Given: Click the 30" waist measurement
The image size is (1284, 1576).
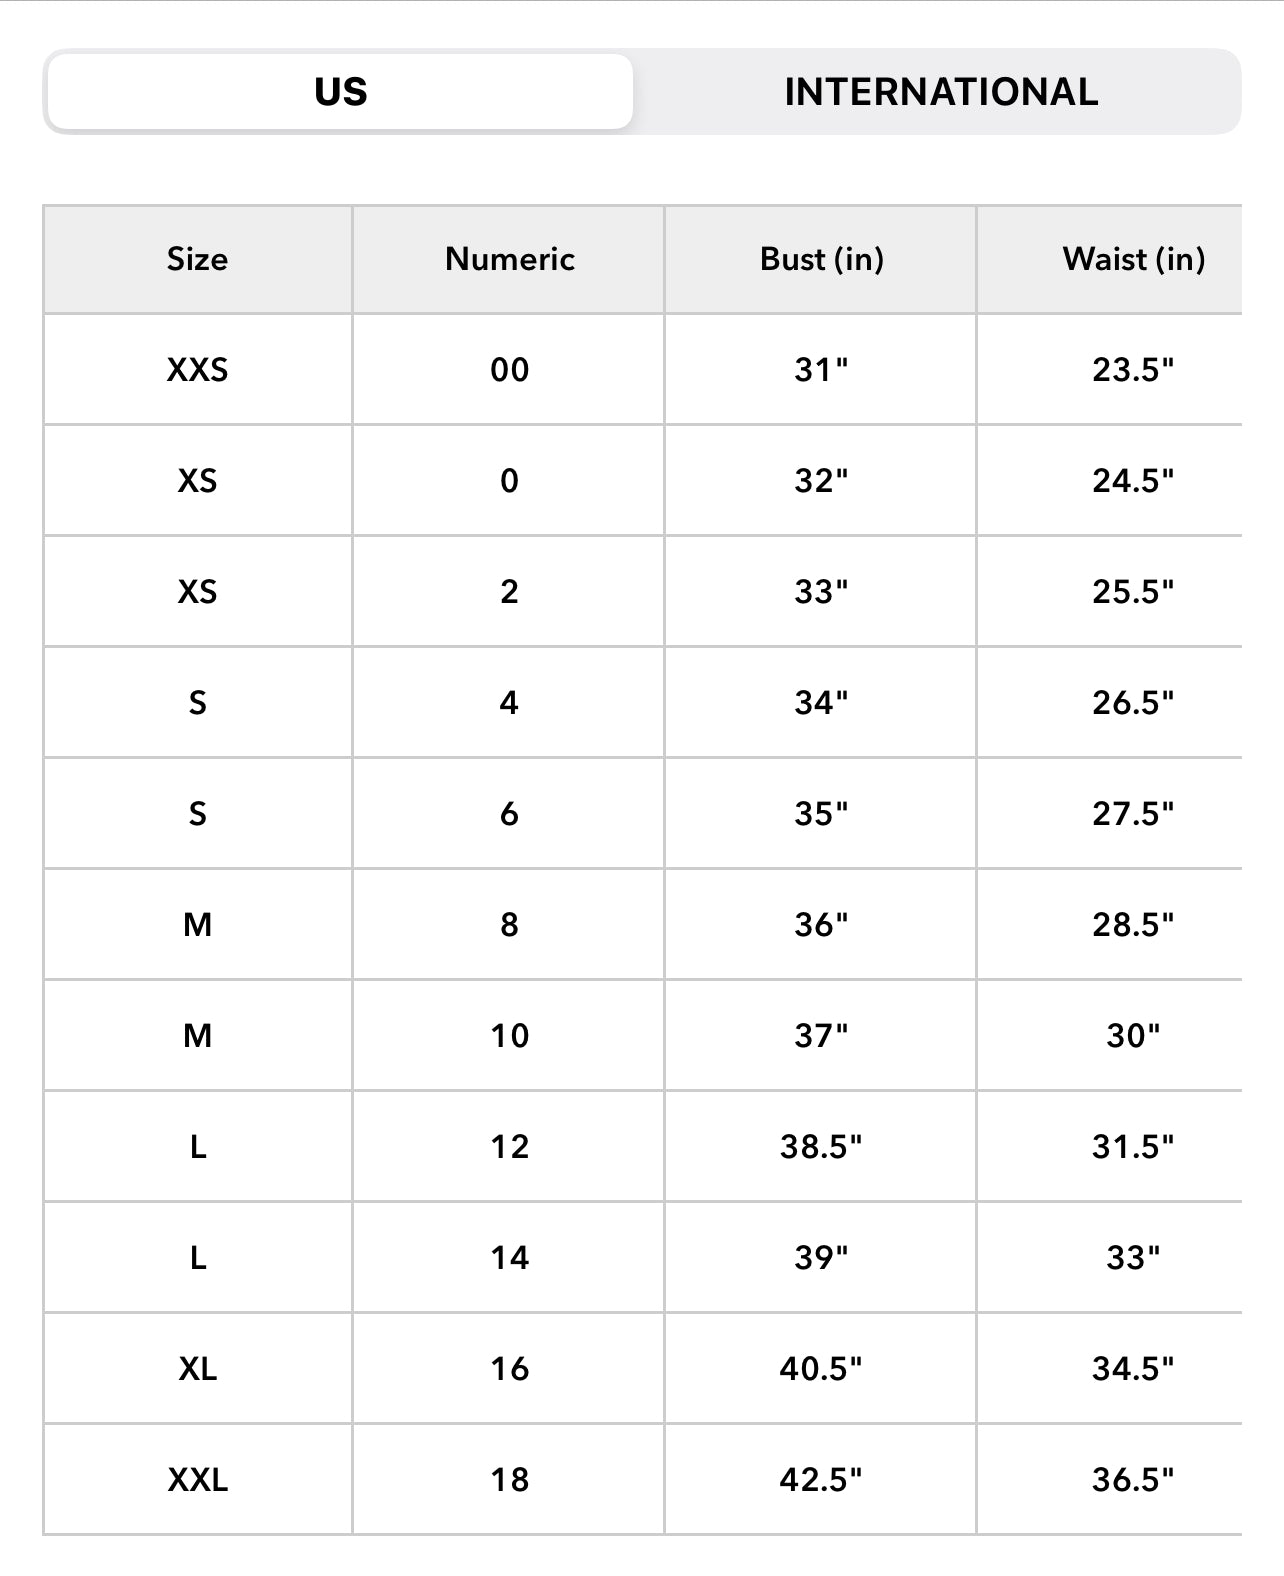Looking at the screenshot, I should [x=1133, y=1036].
